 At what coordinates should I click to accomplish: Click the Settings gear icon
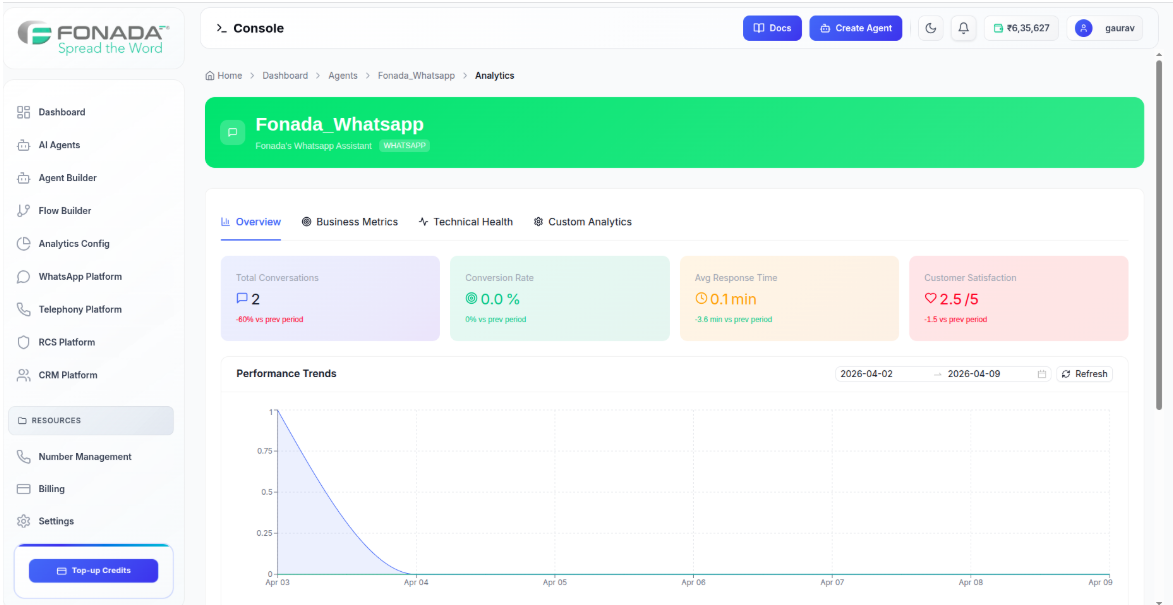[x=23, y=521]
